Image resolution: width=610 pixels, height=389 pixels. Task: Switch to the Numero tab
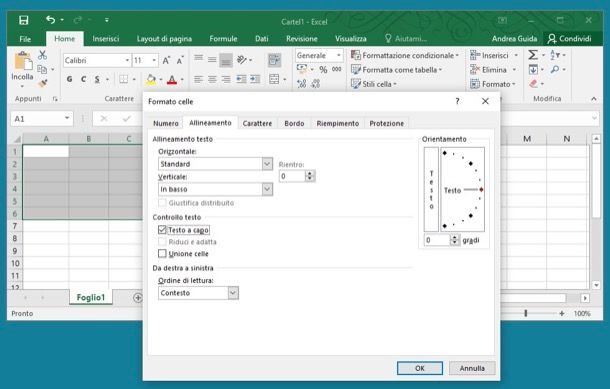(165, 123)
